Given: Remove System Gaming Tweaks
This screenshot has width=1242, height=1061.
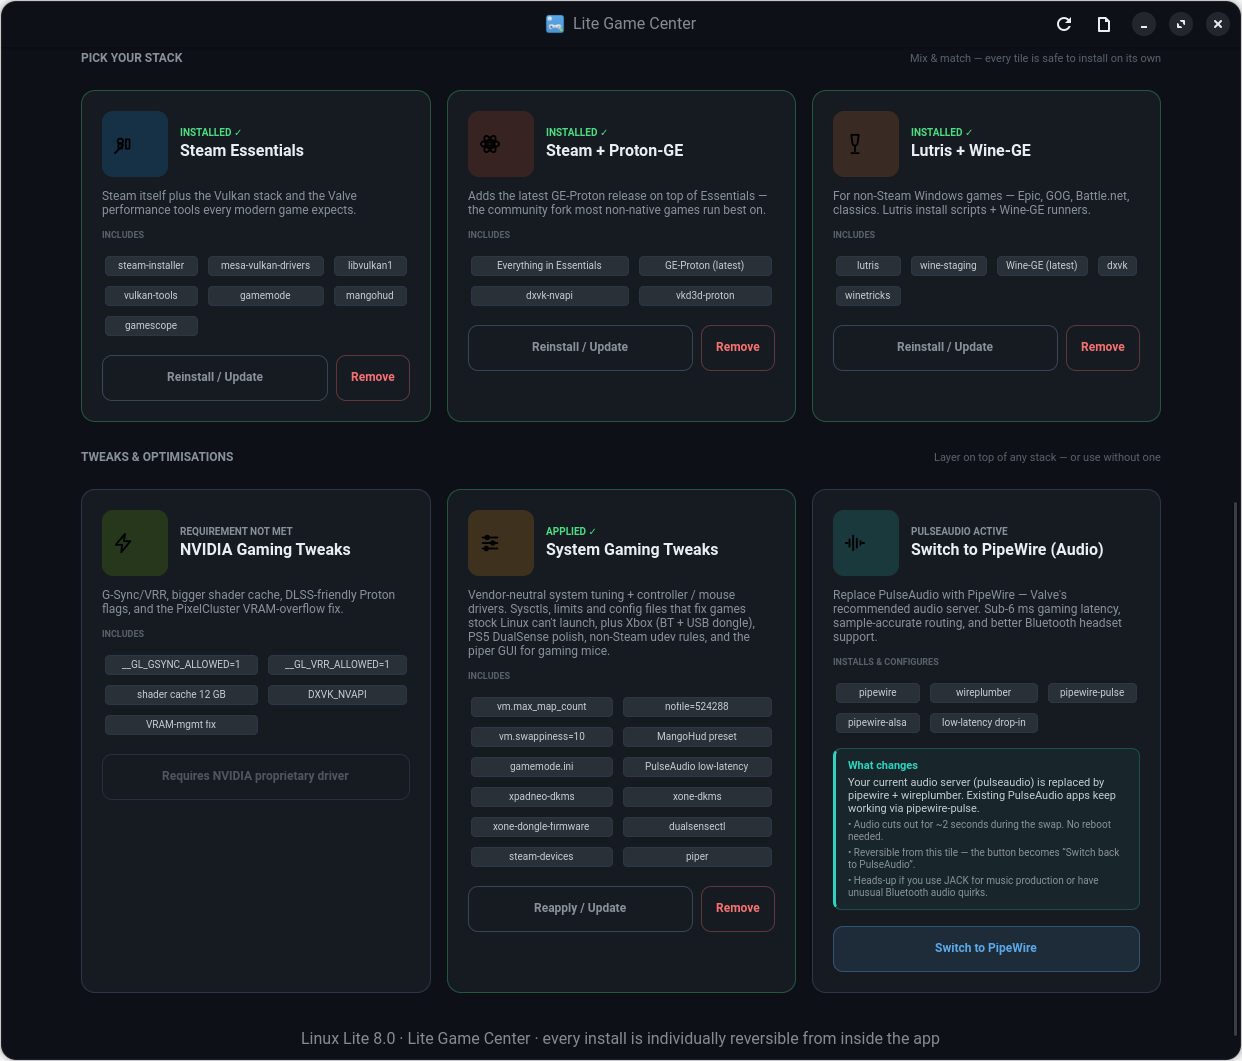Looking at the screenshot, I should 738,909.
